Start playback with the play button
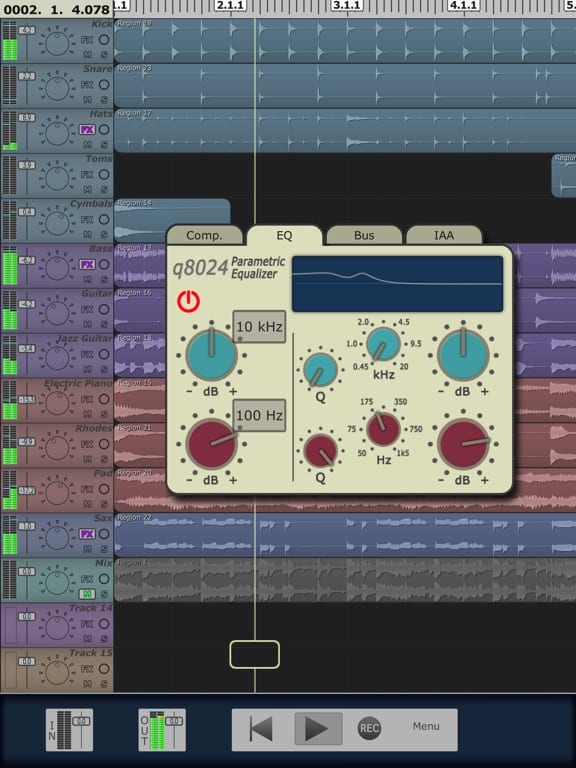The height and width of the screenshot is (768, 576). pyautogui.click(x=318, y=728)
